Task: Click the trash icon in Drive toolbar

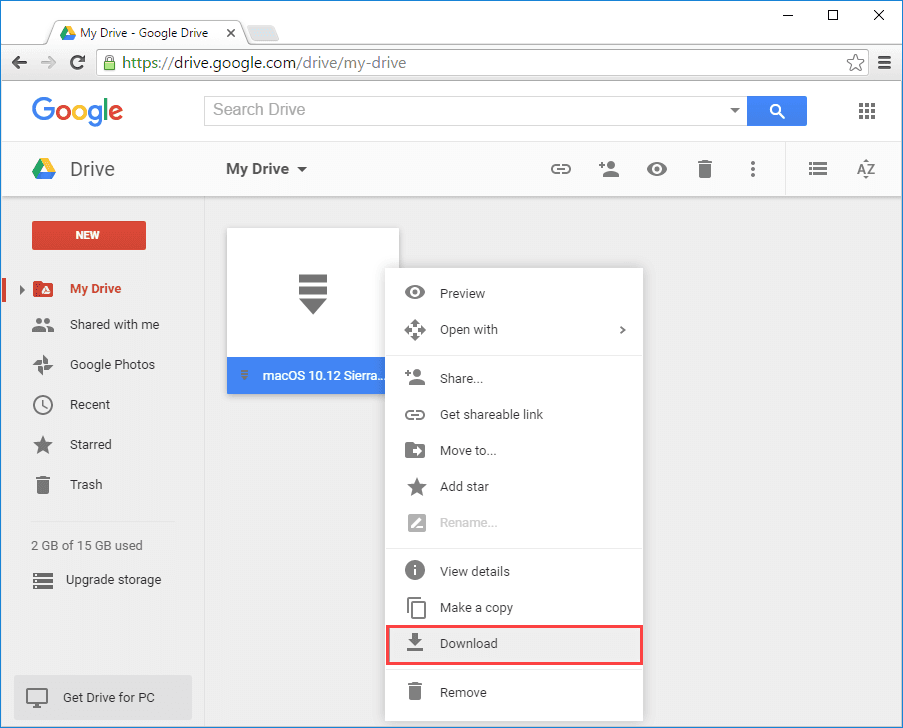Action: (705, 169)
